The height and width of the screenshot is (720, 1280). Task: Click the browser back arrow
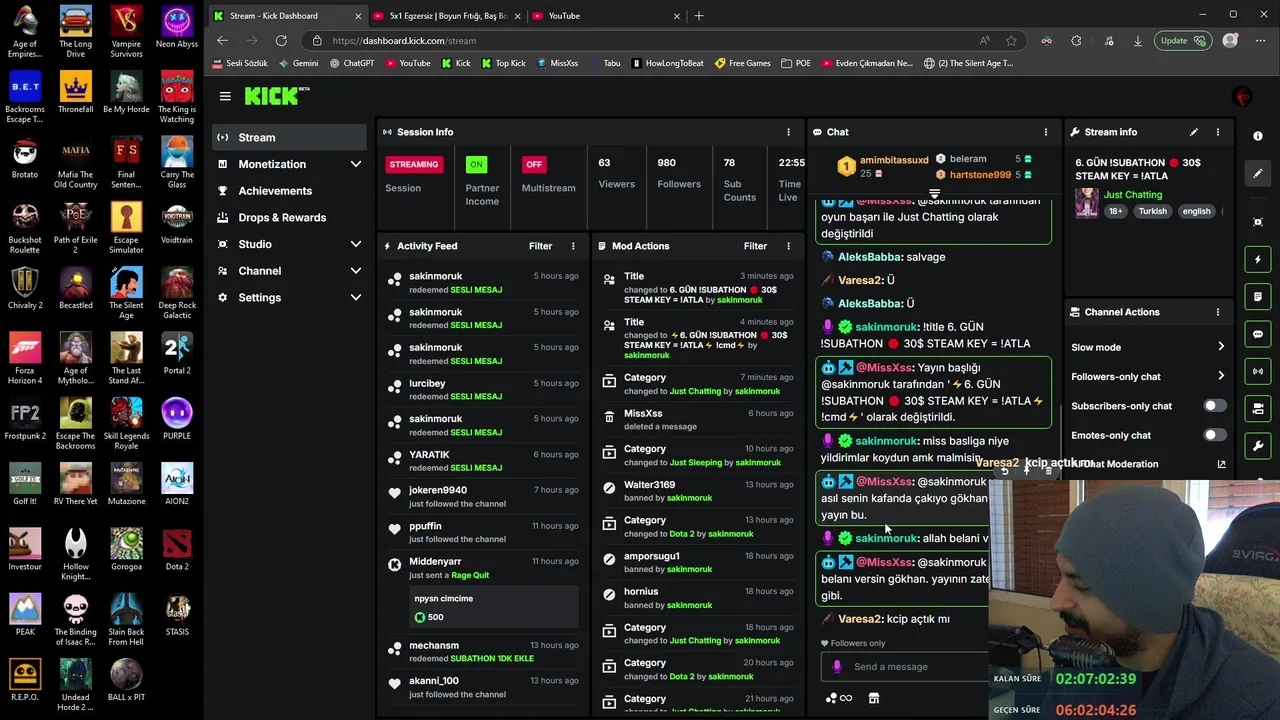222,41
